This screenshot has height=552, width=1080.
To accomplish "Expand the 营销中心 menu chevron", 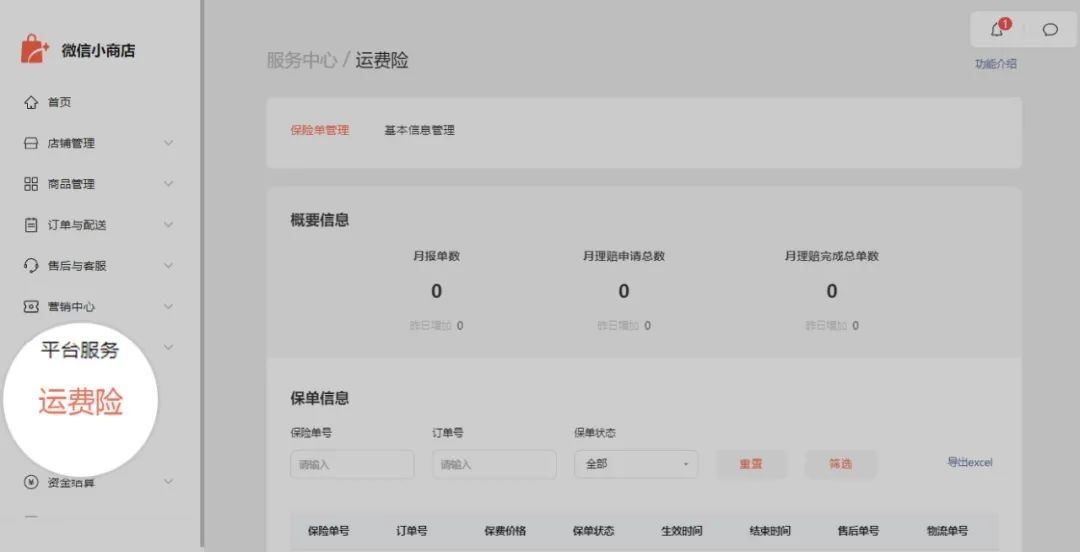I will point(168,307).
